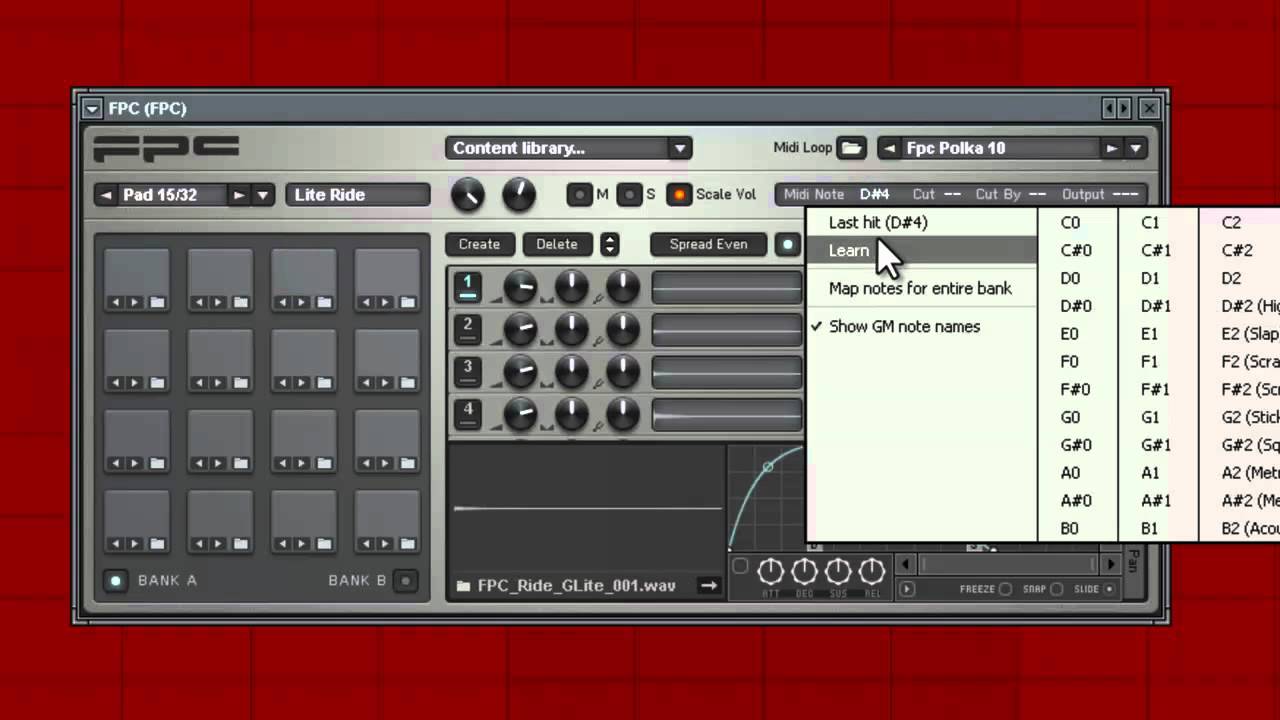Pick note F#1 from the list
The width and height of the screenshot is (1280, 720).
[1157, 390]
